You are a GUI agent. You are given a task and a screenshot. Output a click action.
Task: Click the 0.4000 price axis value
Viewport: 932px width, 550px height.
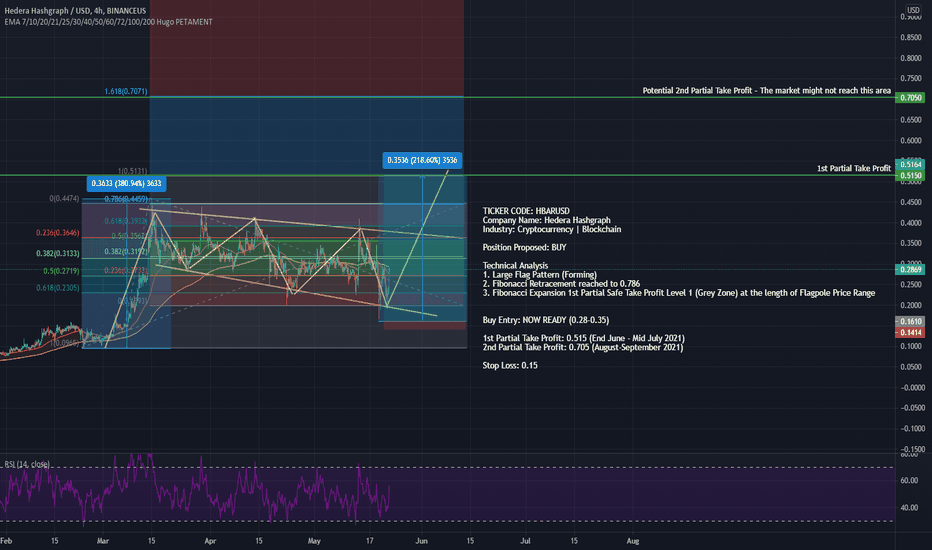click(x=911, y=223)
